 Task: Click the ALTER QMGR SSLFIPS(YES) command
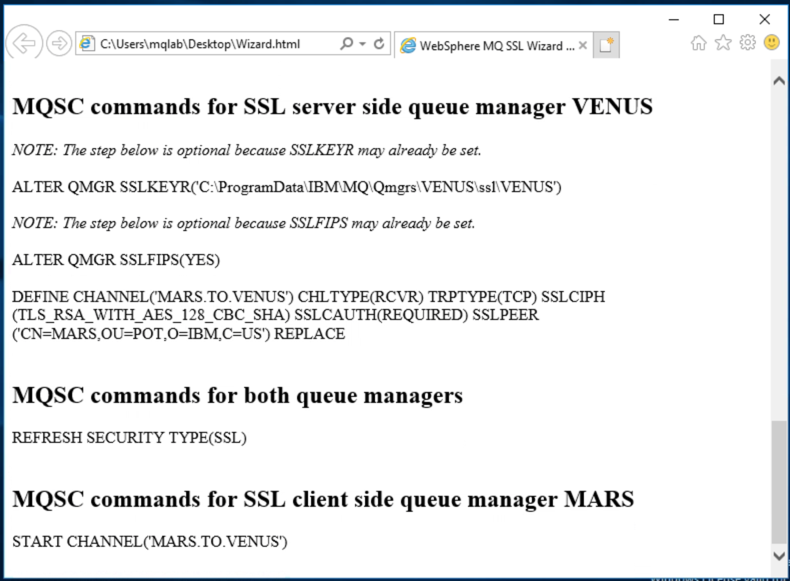[x=116, y=260]
